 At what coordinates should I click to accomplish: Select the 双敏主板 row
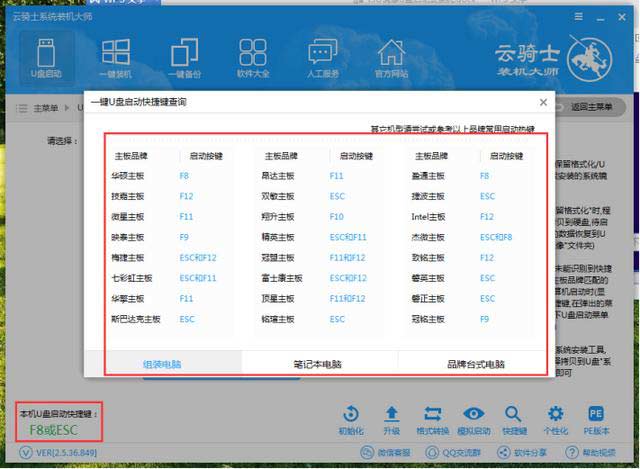[x=320, y=196]
